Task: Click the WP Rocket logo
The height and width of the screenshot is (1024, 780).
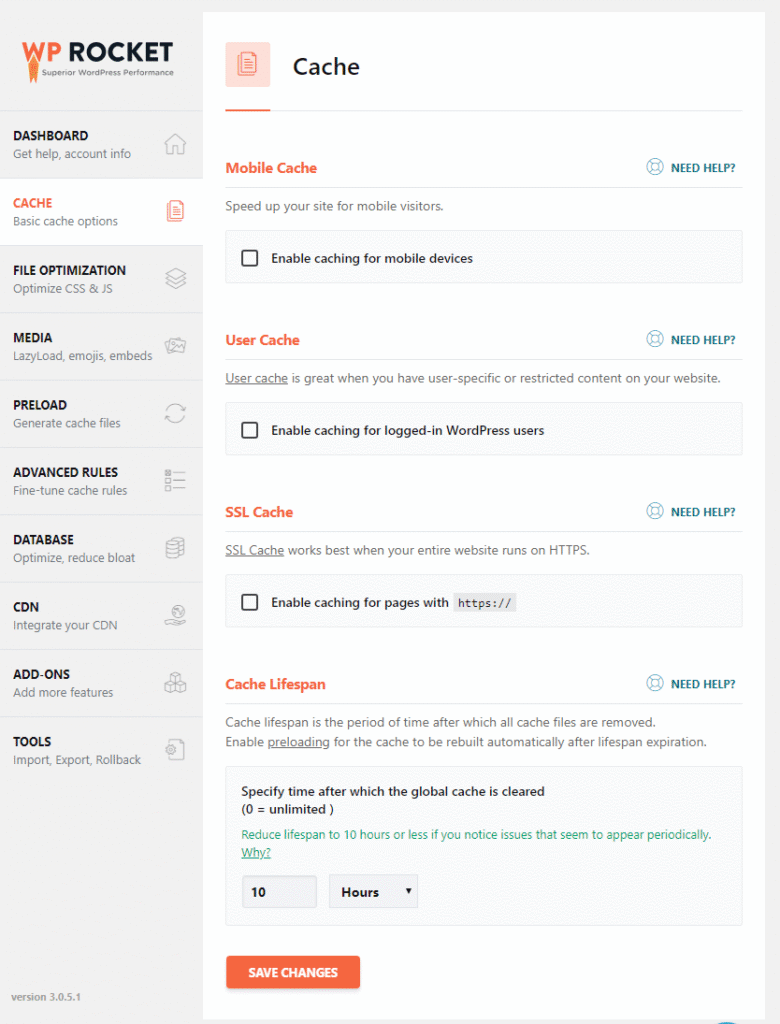Action: (x=98, y=60)
